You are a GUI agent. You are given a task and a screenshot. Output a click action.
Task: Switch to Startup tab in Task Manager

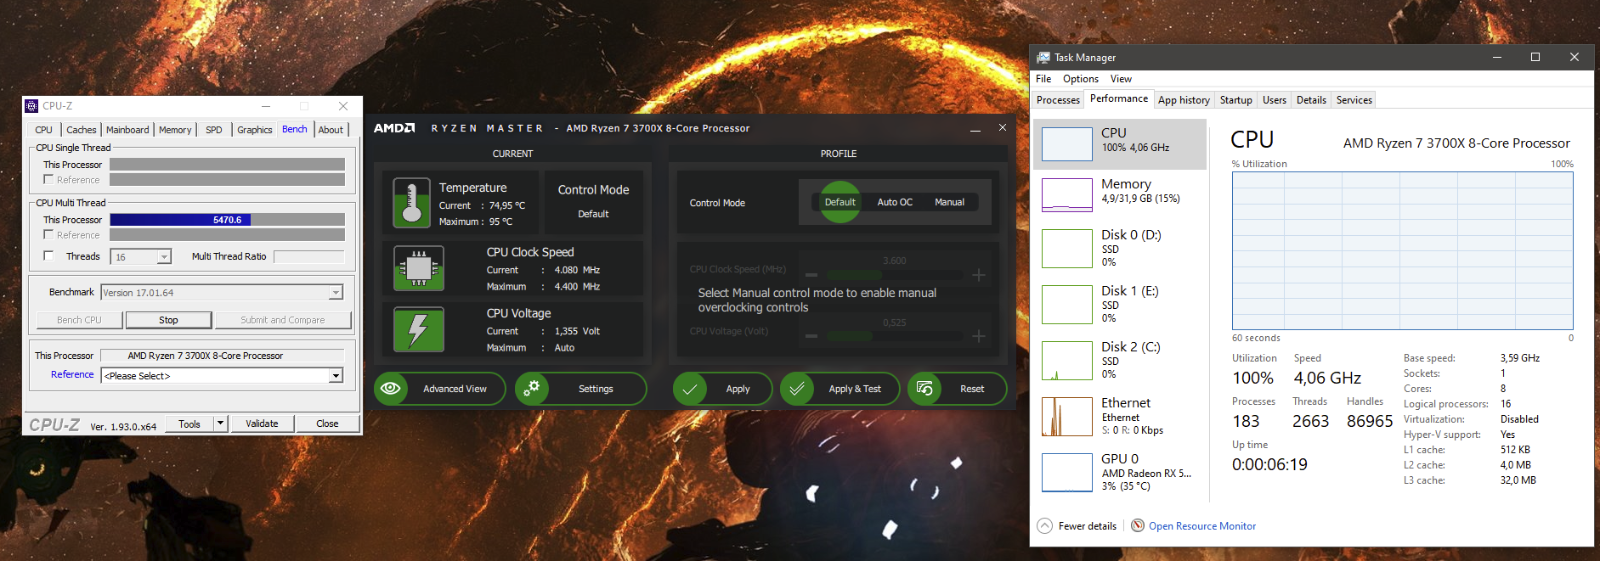[1236, 100]
